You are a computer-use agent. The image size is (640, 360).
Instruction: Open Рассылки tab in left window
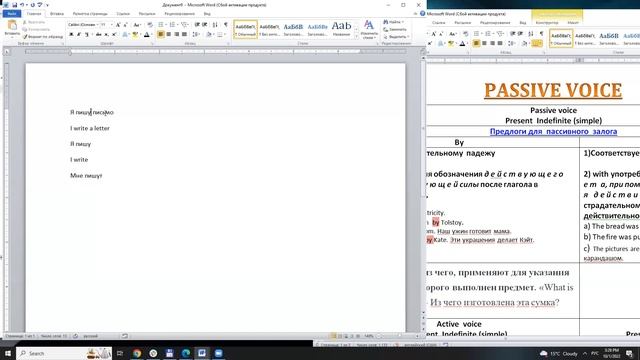pyautogui.click(x=147, y=13)
